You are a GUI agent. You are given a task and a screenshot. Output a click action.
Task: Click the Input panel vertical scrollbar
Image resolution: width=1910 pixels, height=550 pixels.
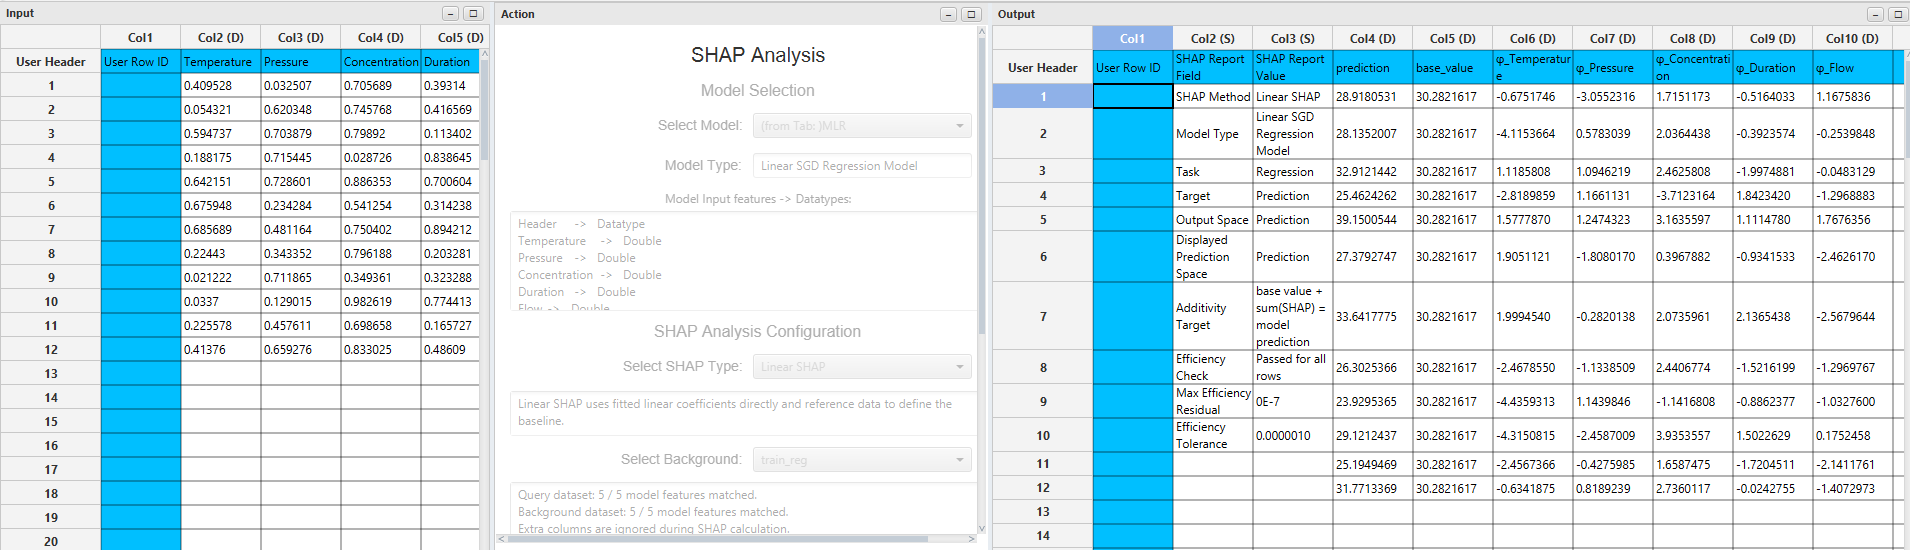(x=485, y=300)
